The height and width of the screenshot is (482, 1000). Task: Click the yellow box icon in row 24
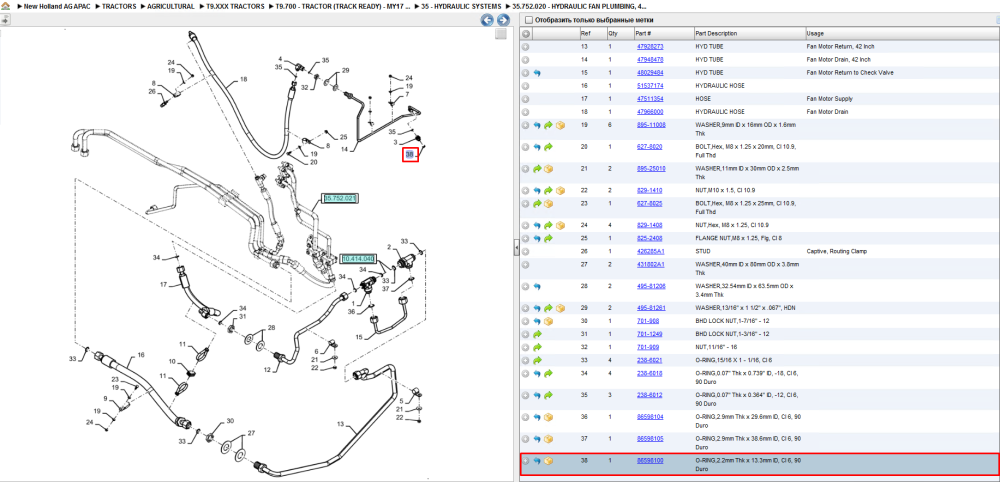click(x=559, y=225)
